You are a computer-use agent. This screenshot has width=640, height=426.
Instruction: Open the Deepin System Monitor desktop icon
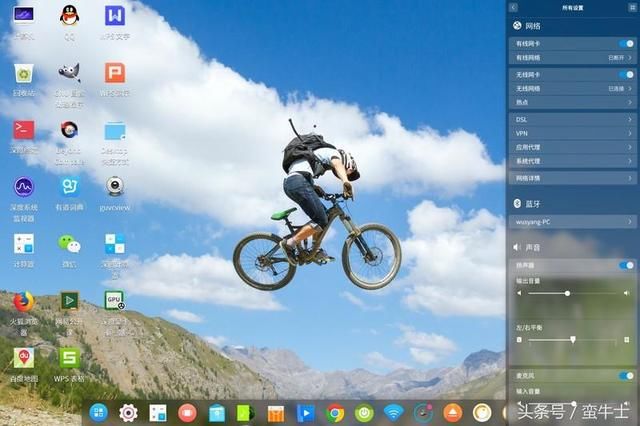pos(24,187)
